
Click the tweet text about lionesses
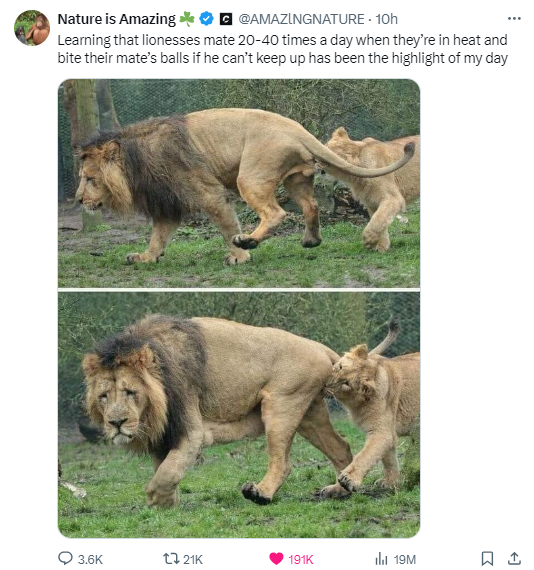(282, 49)
